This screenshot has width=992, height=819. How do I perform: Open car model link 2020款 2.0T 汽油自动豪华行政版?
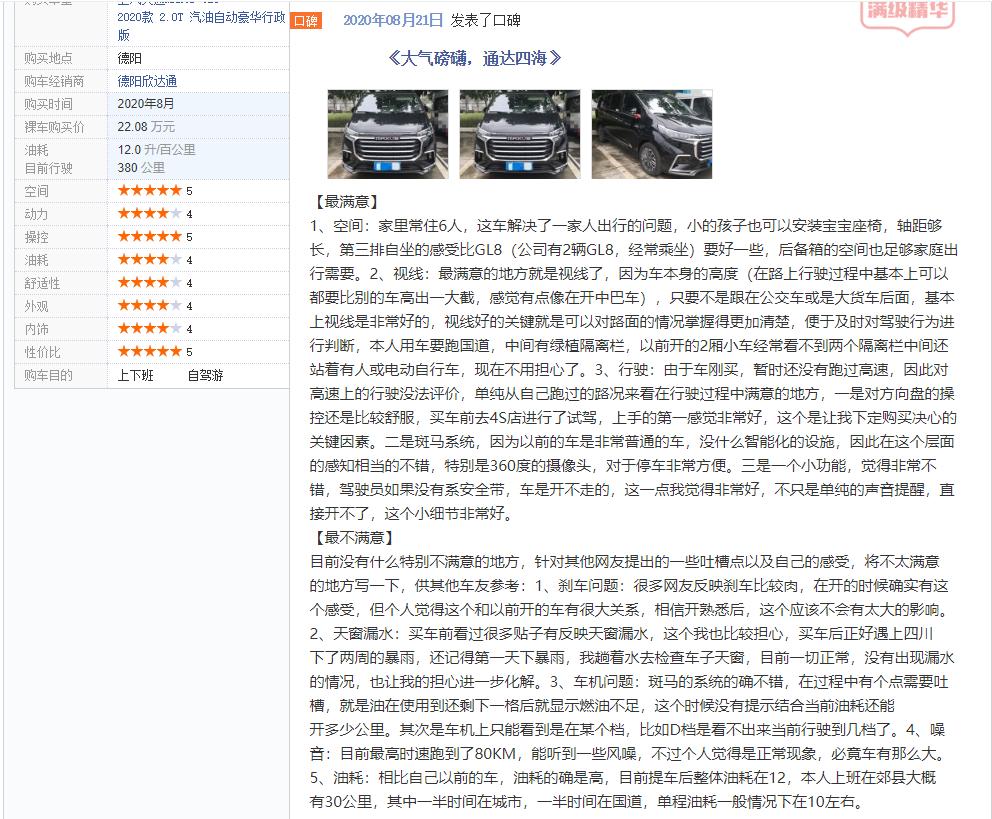pos(201,26)
